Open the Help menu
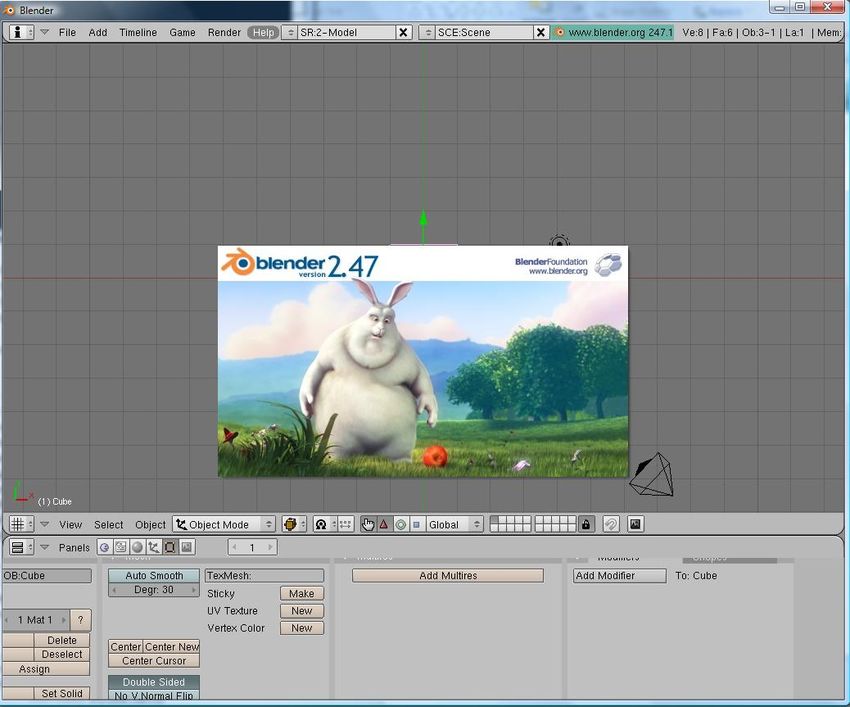Viewport: 850px width, 707px height. click(263, 33)
